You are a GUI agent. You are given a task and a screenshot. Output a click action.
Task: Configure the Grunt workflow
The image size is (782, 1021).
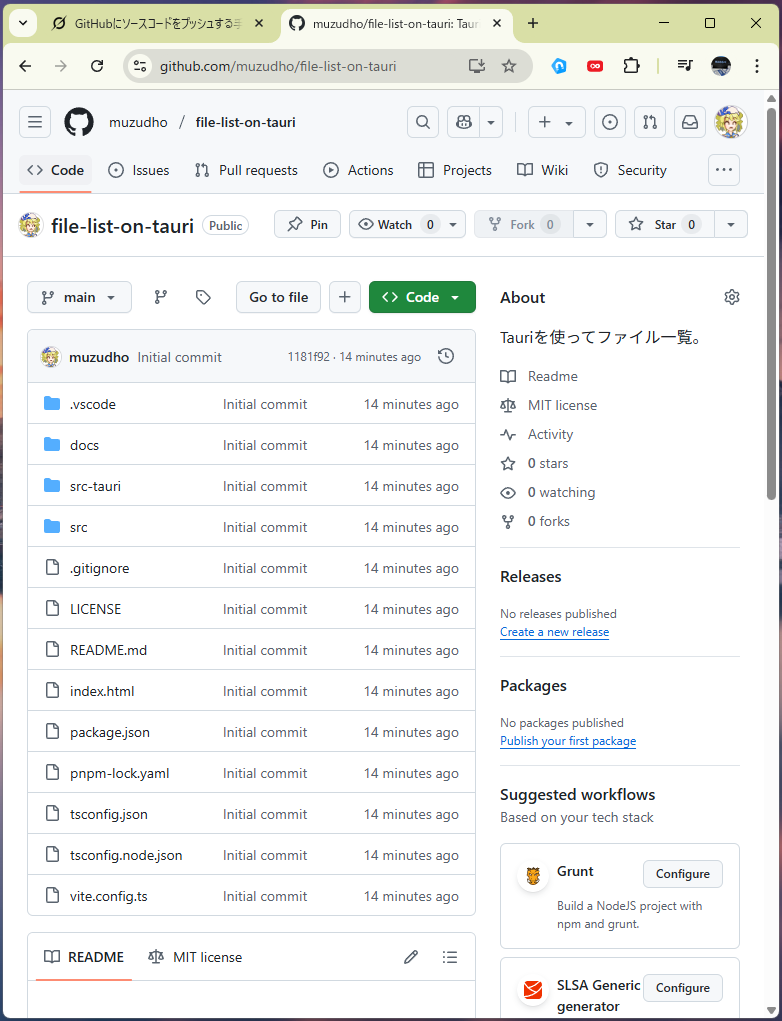coord(682,874)
